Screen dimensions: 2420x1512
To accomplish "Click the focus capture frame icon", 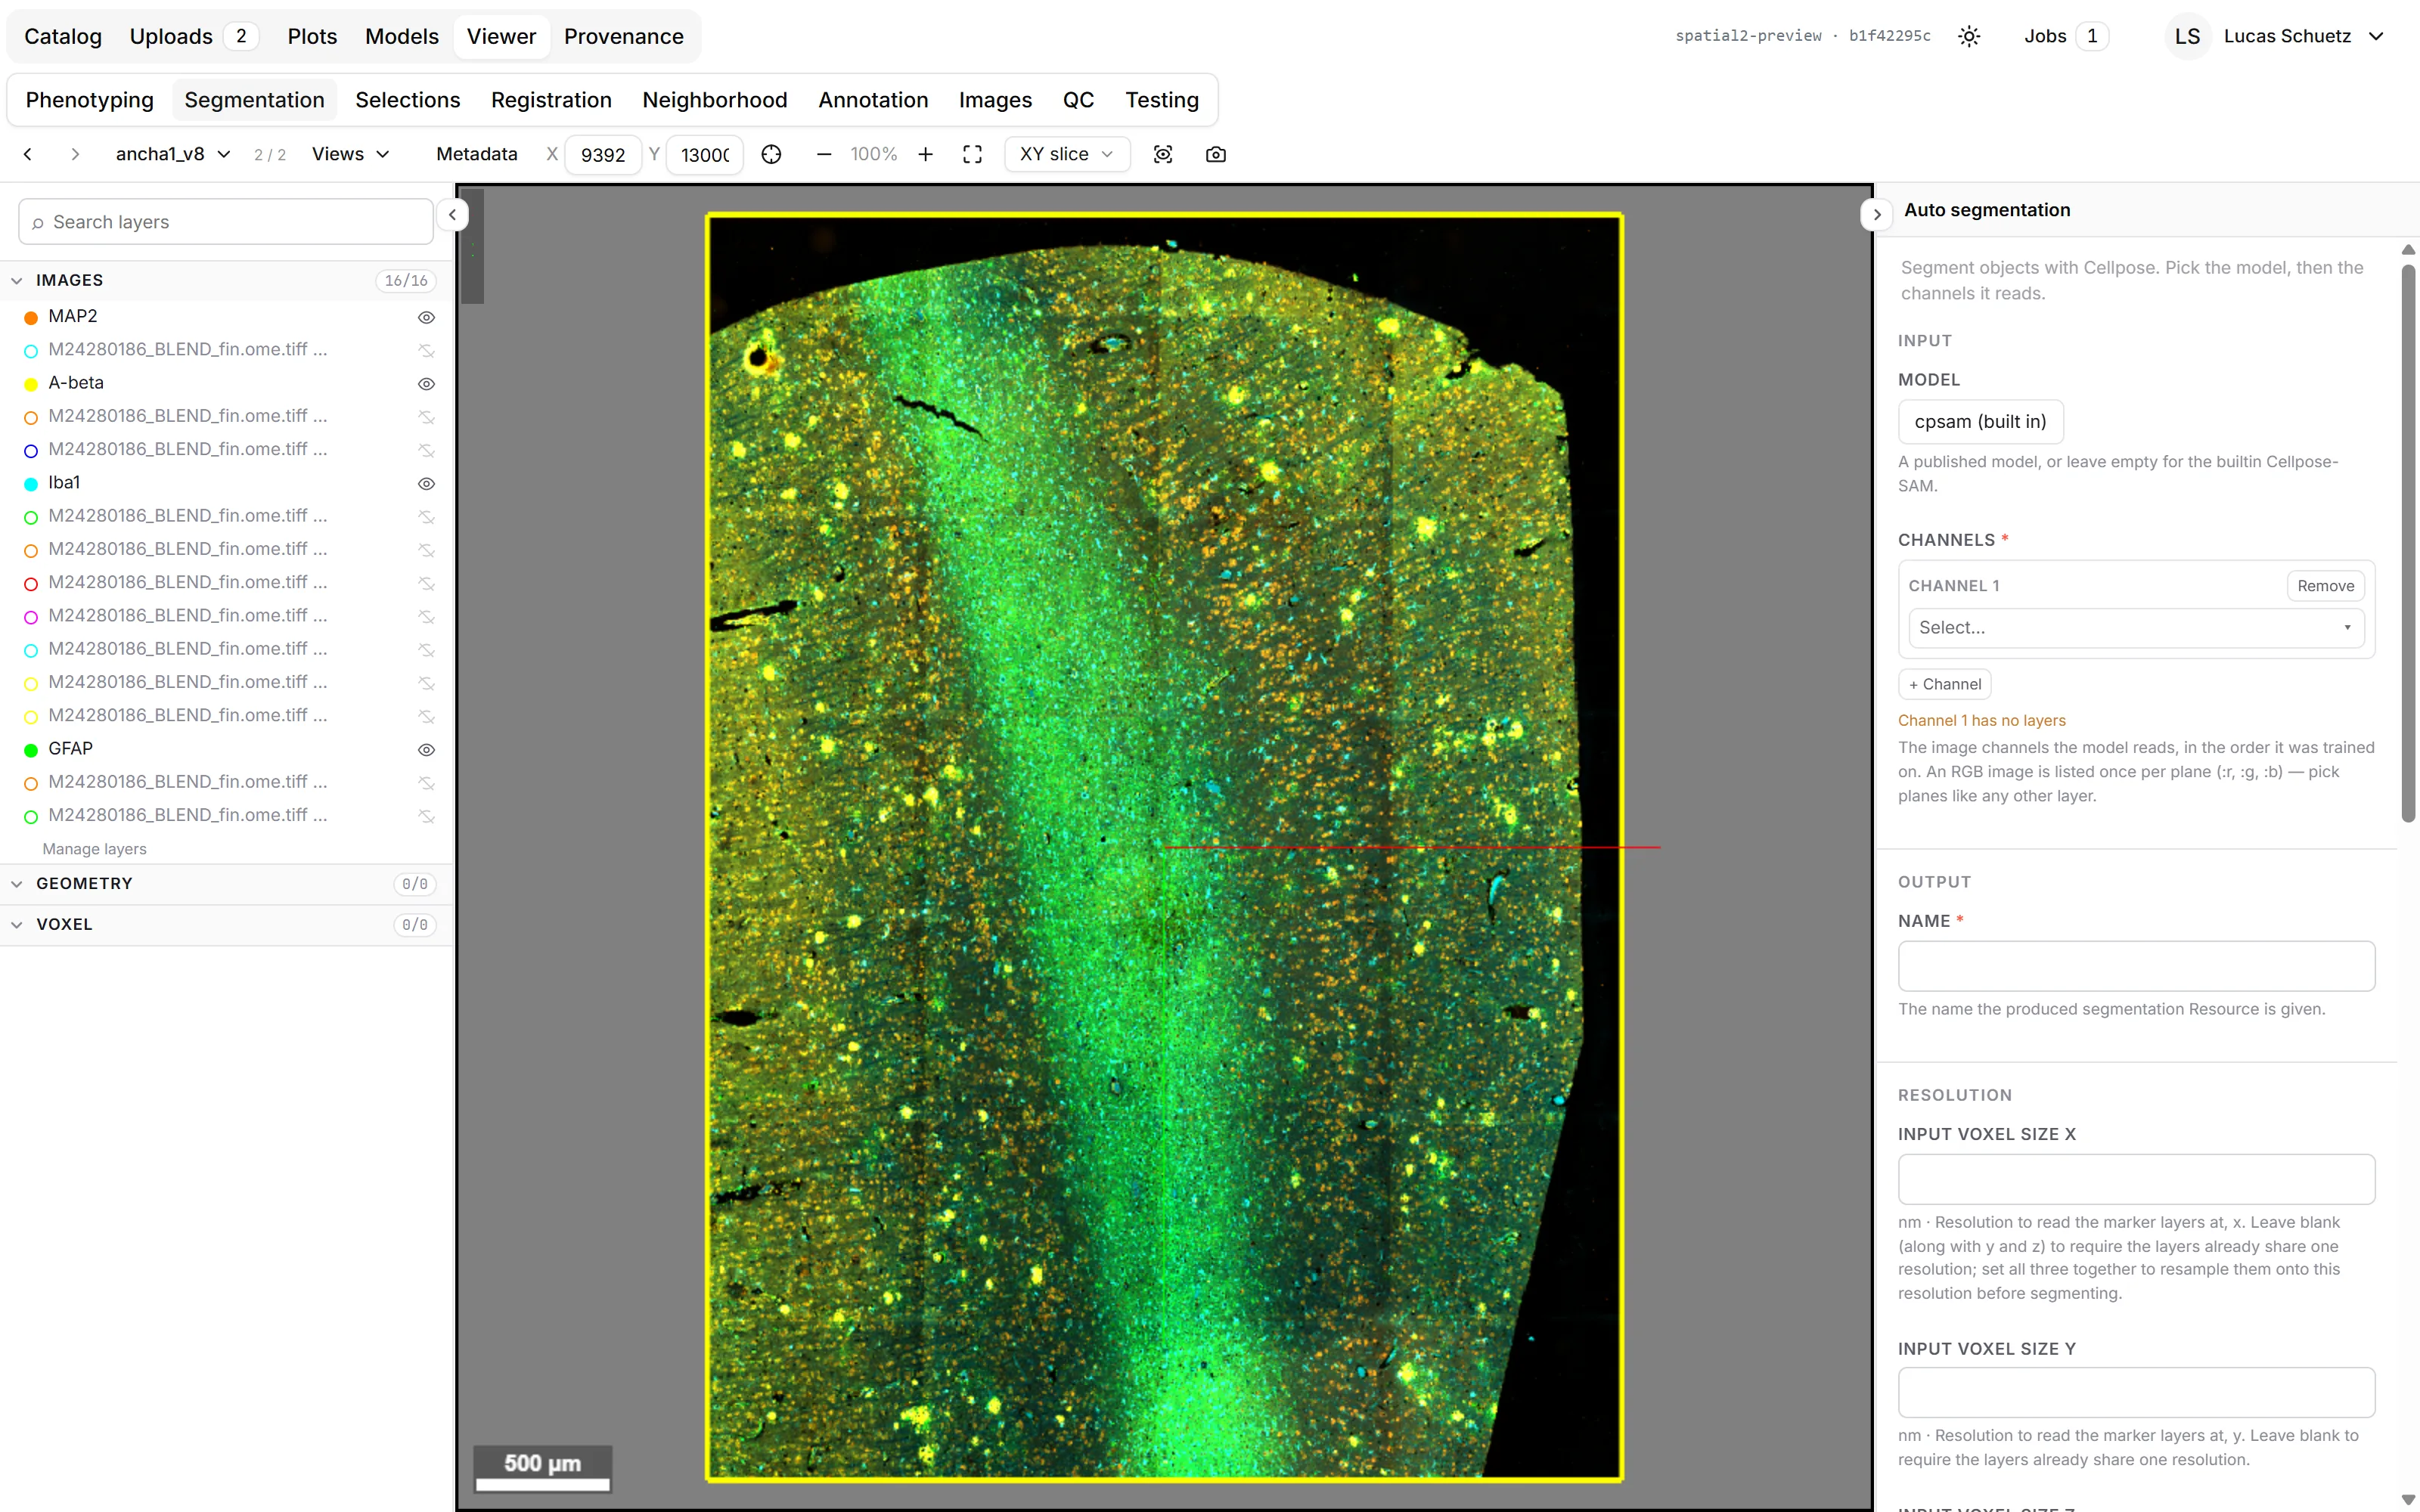I will coord(1163,154).
